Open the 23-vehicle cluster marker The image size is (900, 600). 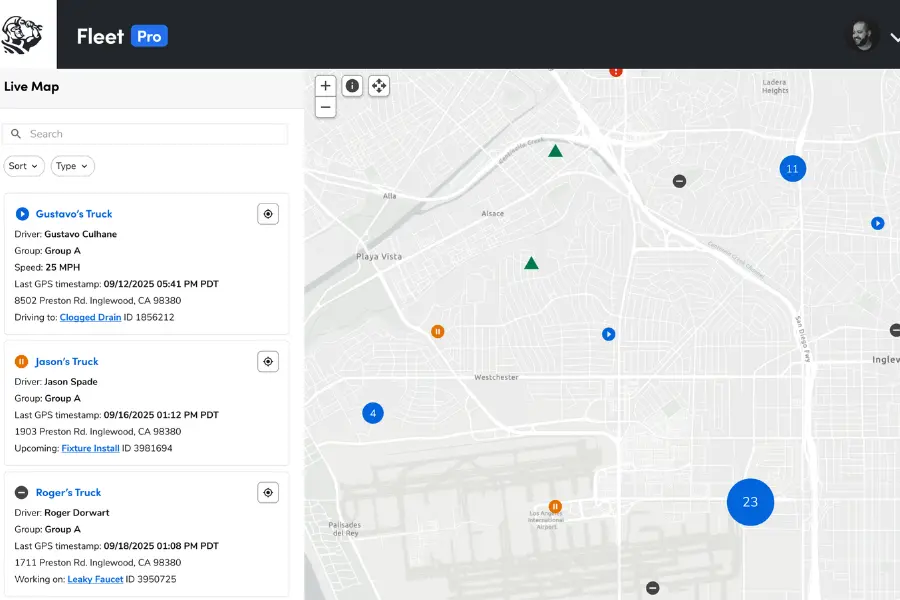[x=750, y=502]
